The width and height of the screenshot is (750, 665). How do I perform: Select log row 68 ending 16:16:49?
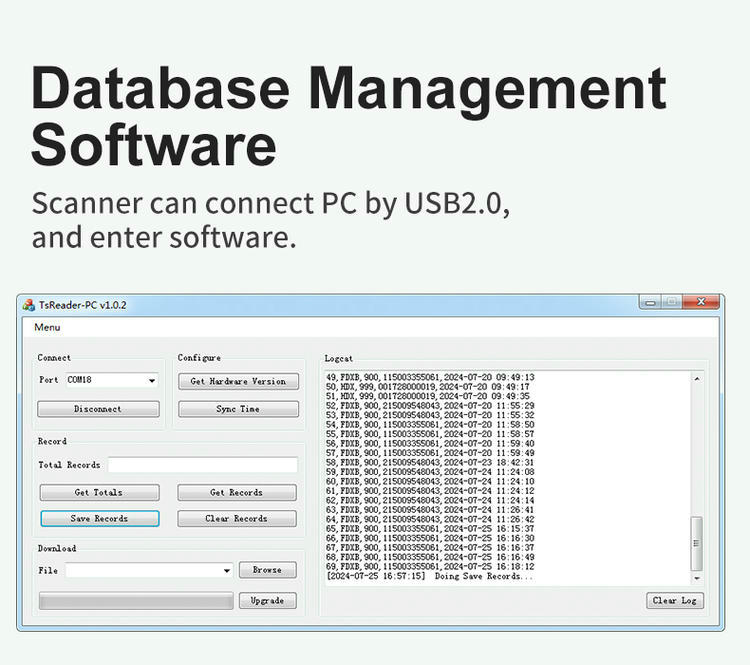coord(430,557)
